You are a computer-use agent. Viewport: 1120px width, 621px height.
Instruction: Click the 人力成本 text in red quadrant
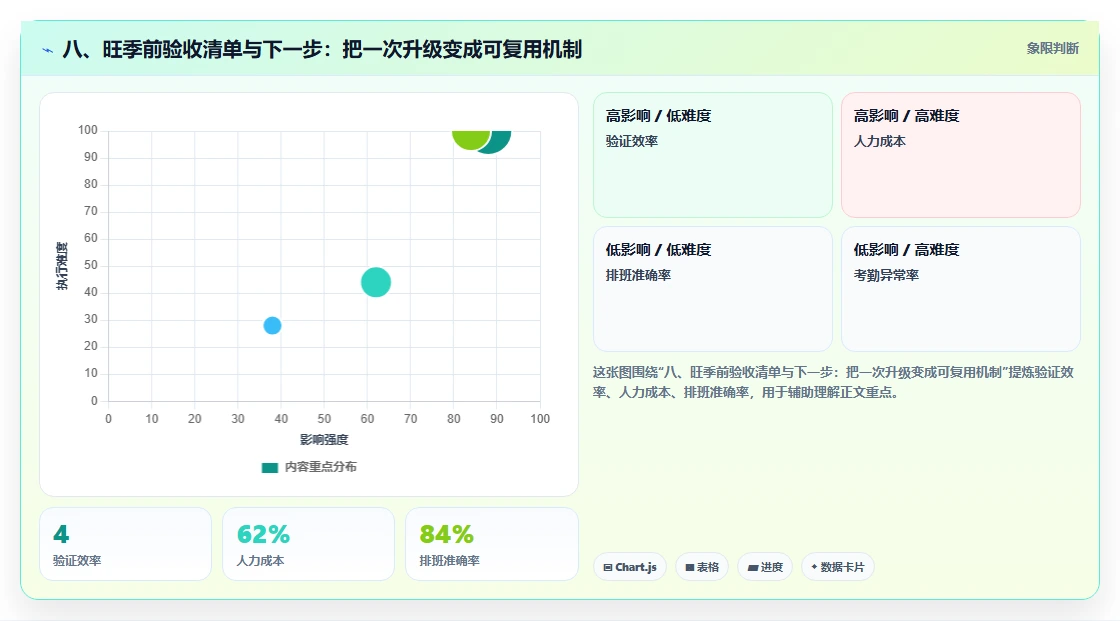(879, 141)
